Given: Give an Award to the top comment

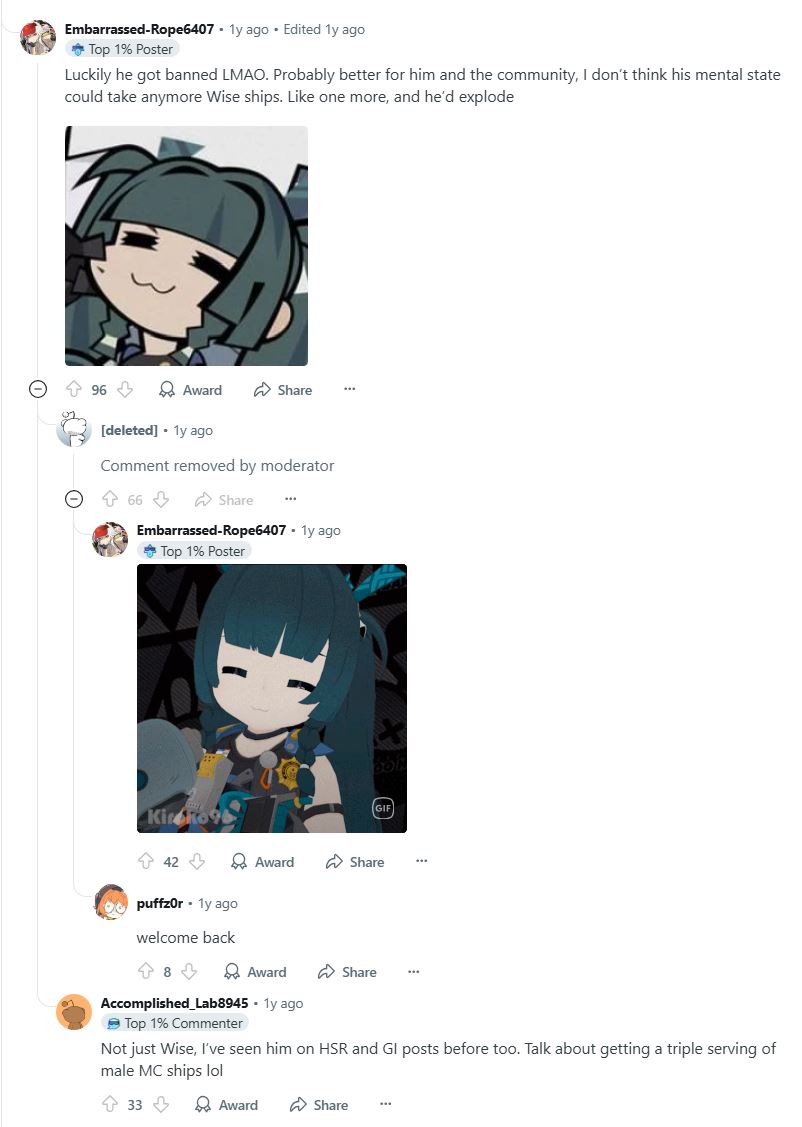Looking at the screenshot, I should [x=190, y=390].
